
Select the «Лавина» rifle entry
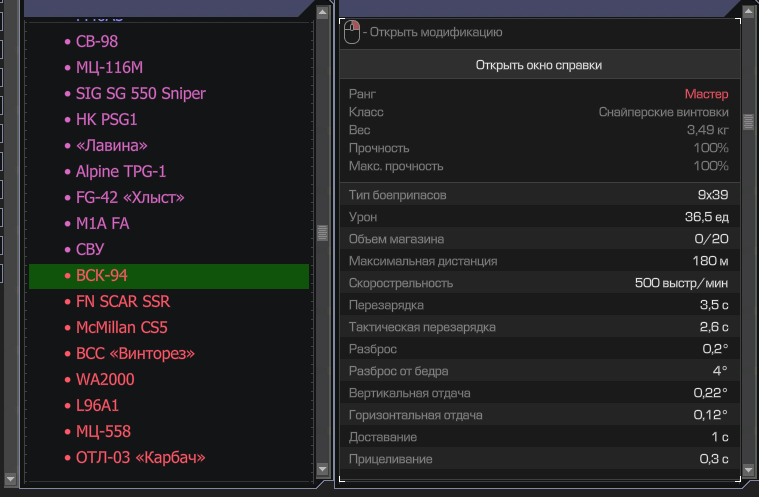pyautogui.click(x=112, y=146)
